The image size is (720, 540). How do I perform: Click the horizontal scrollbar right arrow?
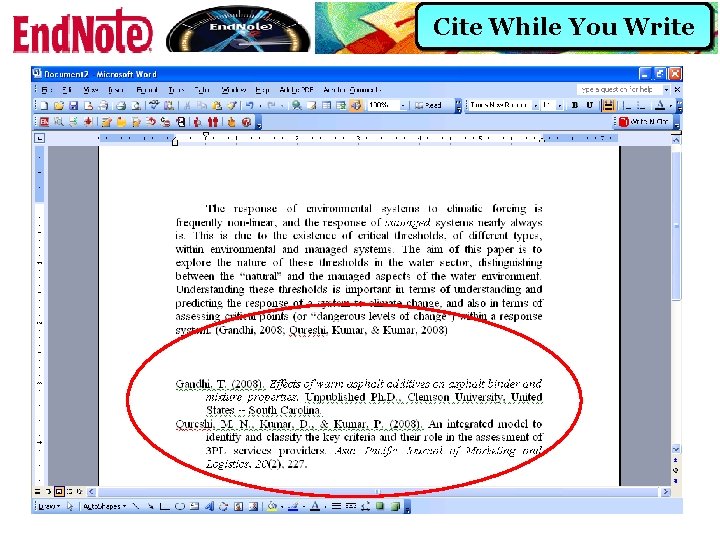pos(666,492)
